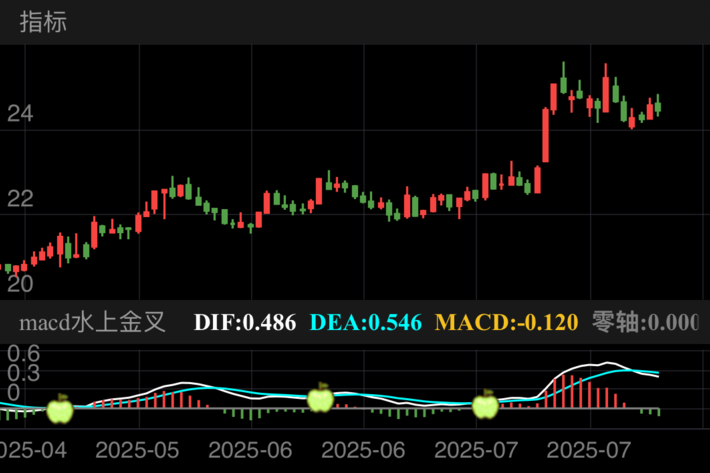Click the price axis label 22
This screenshot has width=710, height=473.
[20, 199]
